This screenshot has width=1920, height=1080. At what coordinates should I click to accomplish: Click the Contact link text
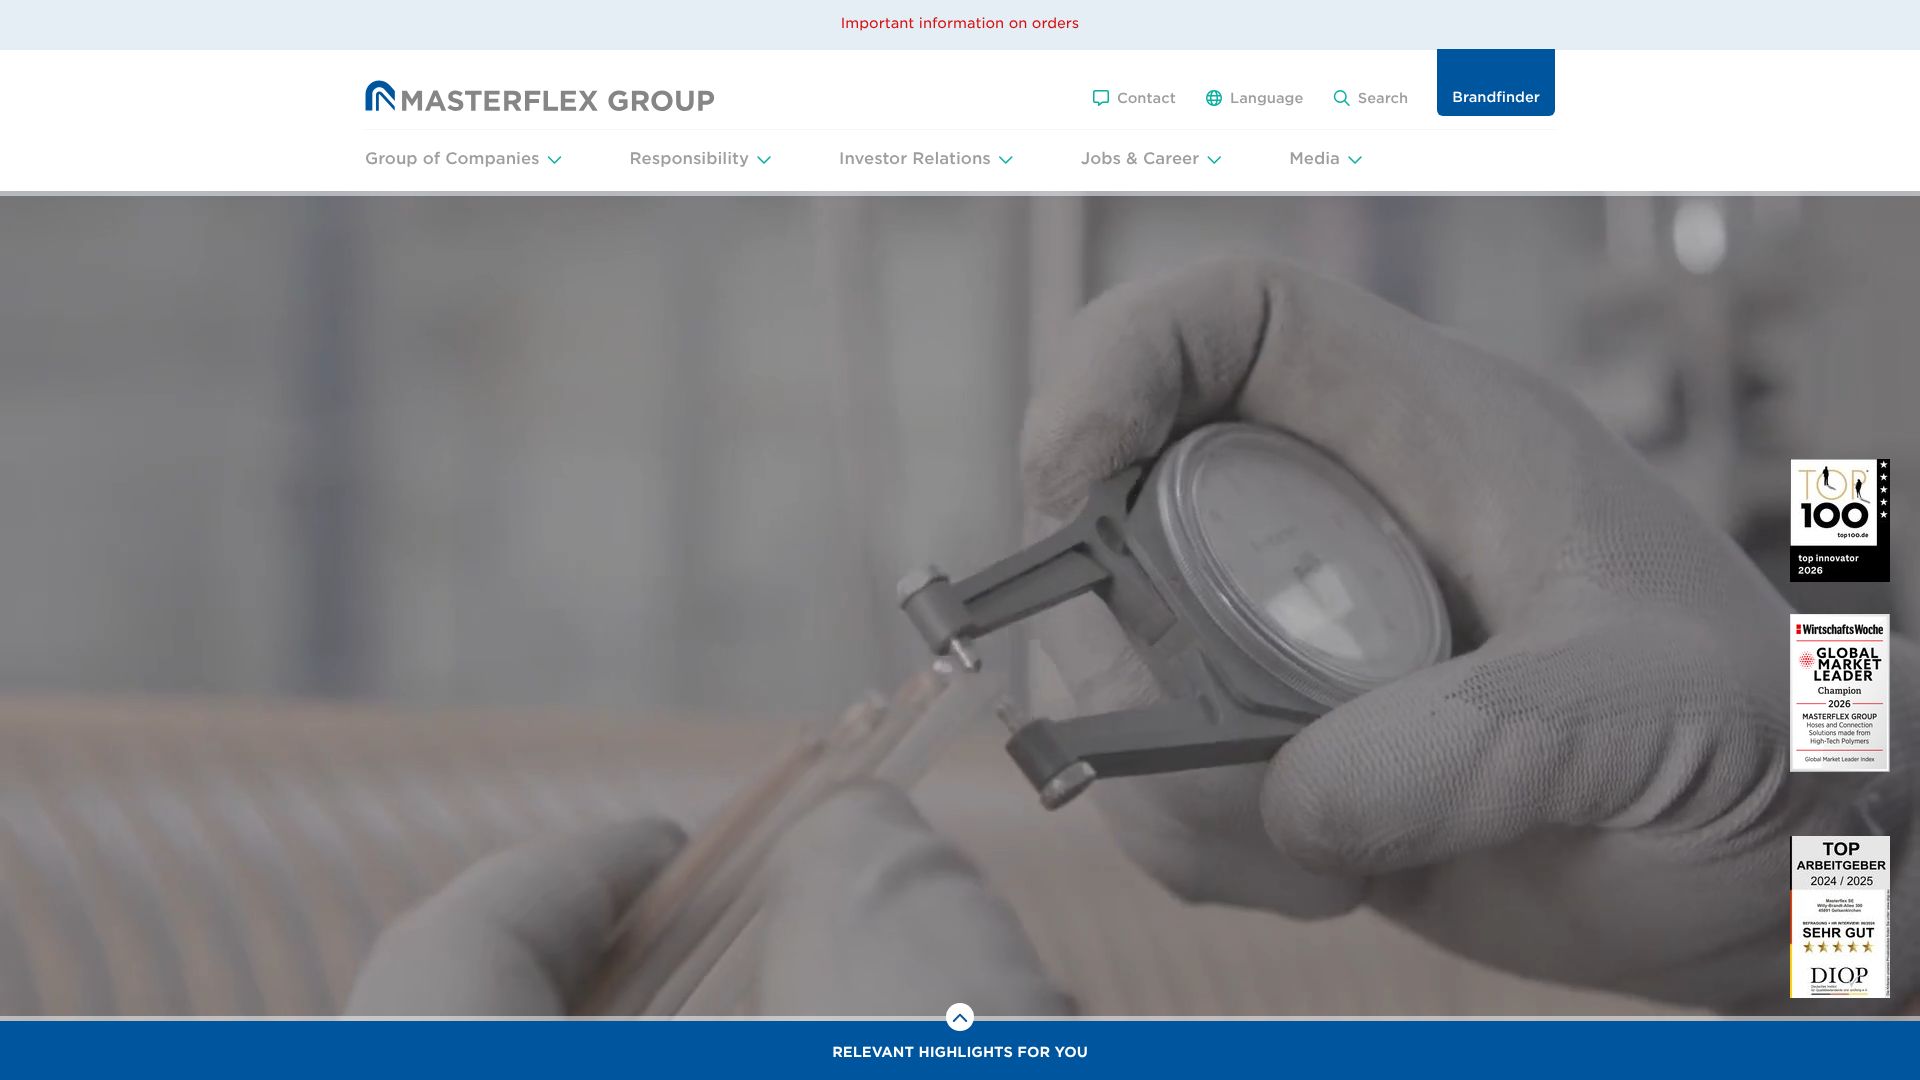click(1145, 98)
